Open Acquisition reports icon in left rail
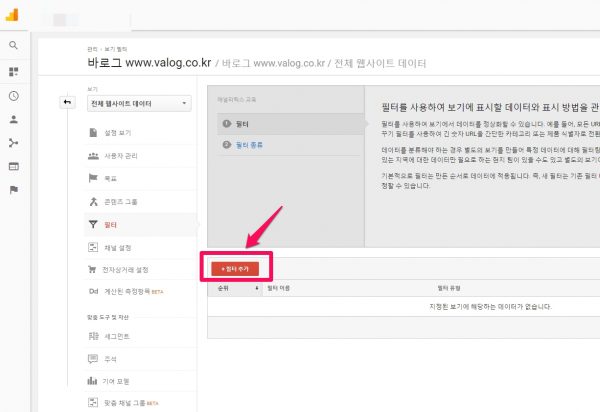This screenshot has width=600, height=412. coord(13,143)
